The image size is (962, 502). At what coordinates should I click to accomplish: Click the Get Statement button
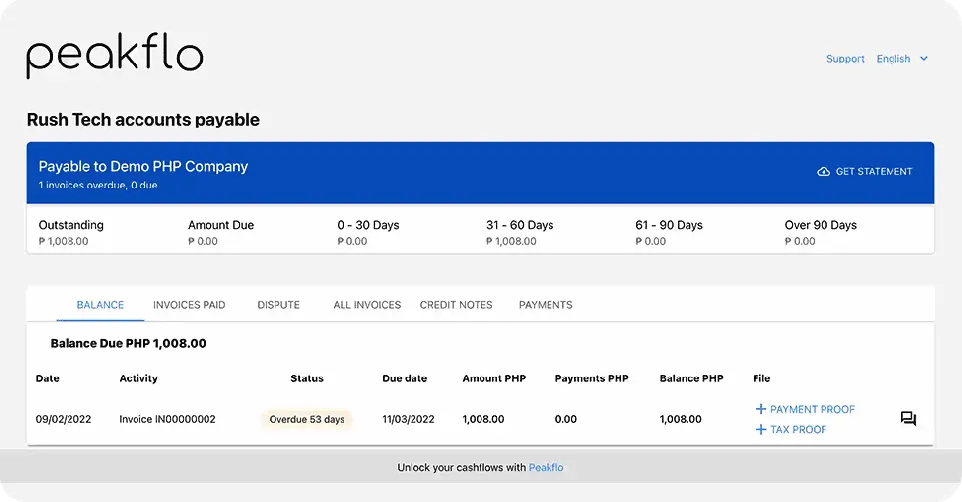coord(864,172)
